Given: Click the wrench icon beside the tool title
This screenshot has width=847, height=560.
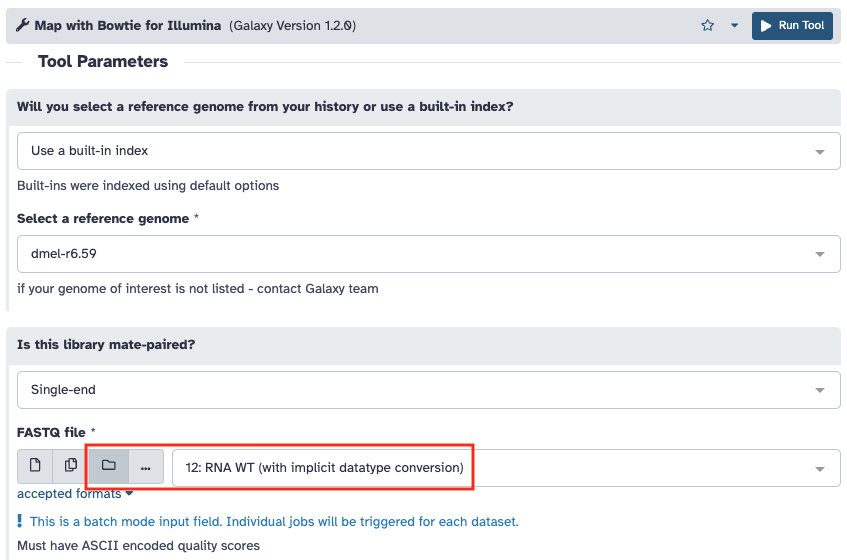Looking at the screenshot, I should [23, 25].
